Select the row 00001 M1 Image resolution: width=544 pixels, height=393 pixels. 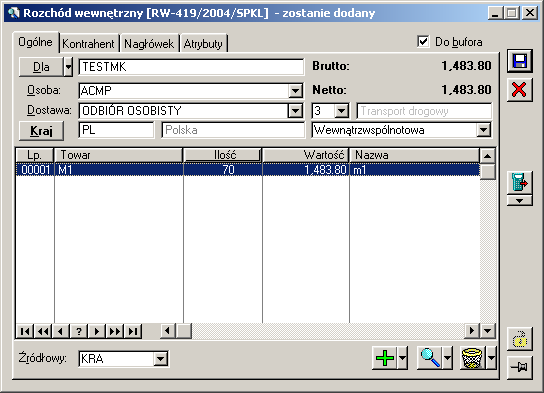pyautogui.click(x=248, y=170)
